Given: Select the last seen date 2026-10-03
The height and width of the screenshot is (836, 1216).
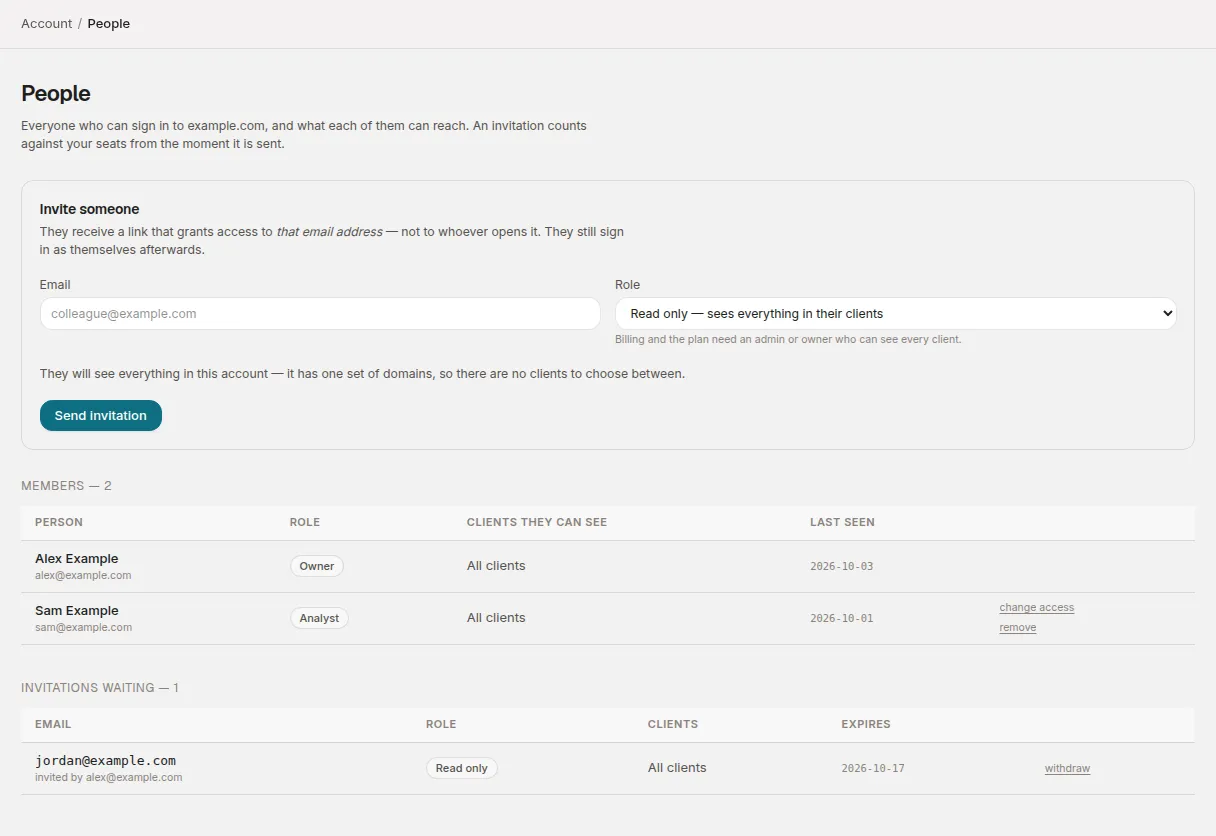Looking at the screenshot, I should coord(841,566).
